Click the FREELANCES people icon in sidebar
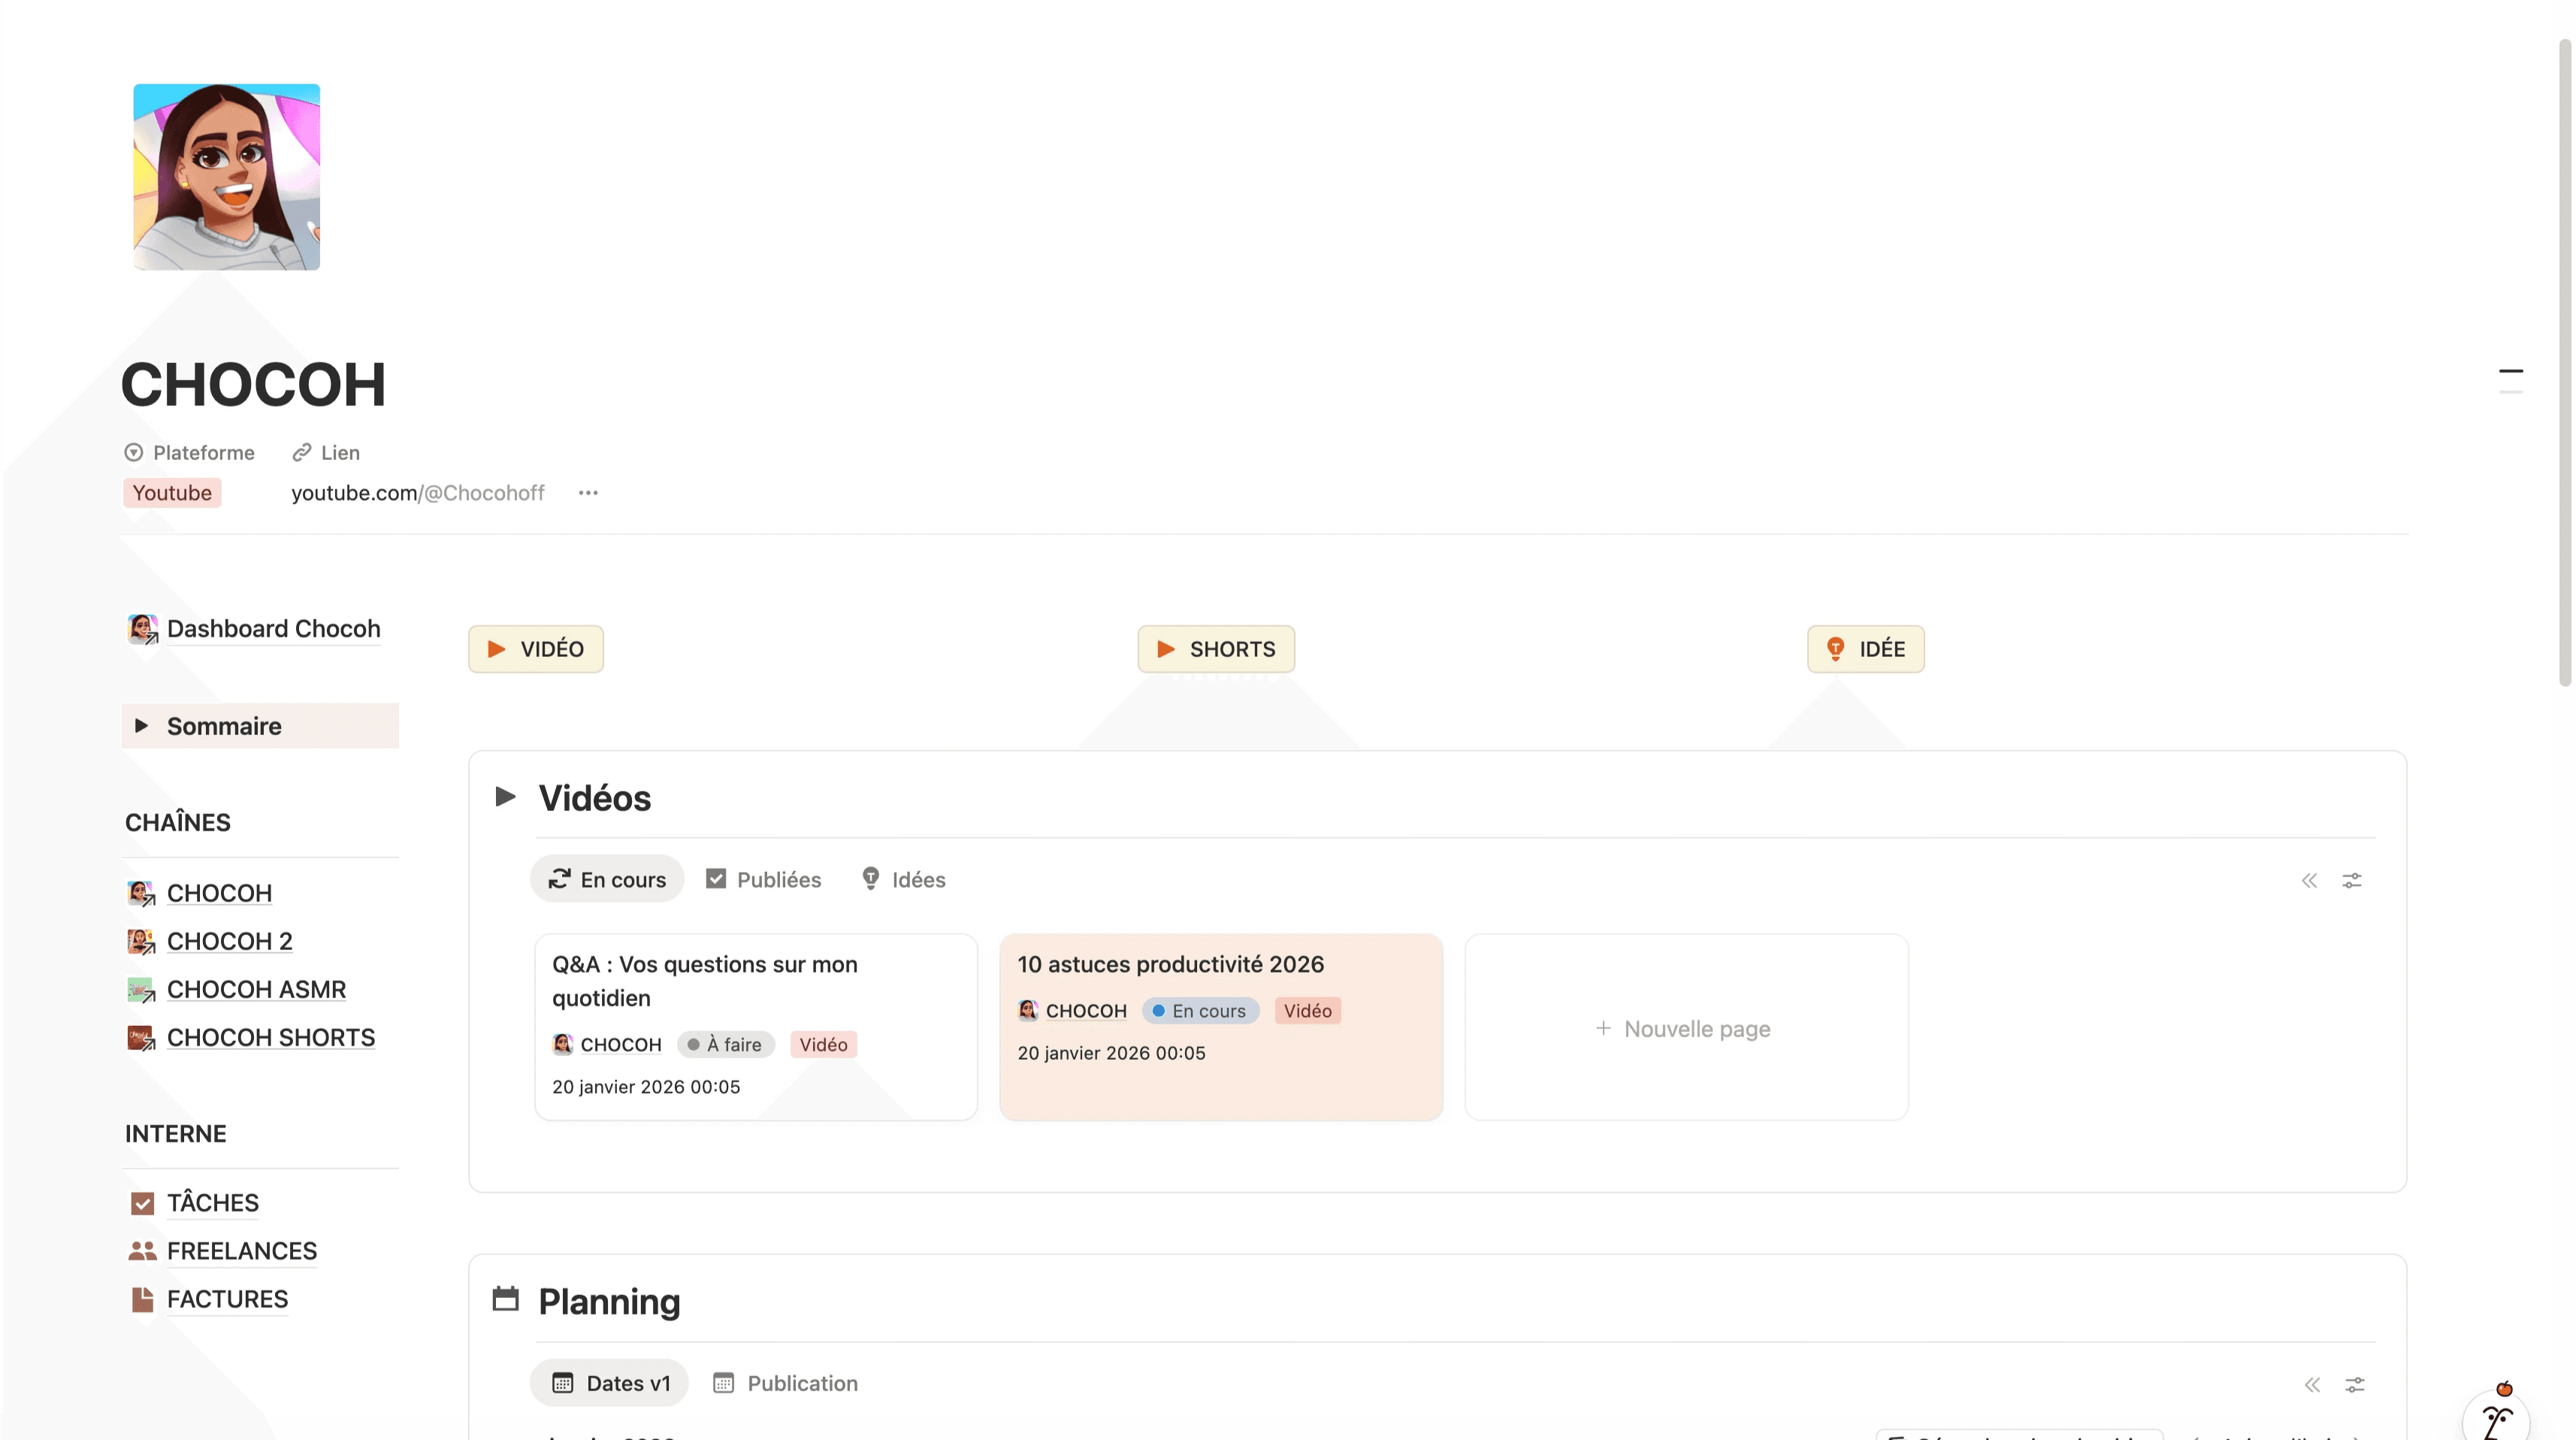The width and height of the screenshot is (2576, 1440). (142, 1250)
